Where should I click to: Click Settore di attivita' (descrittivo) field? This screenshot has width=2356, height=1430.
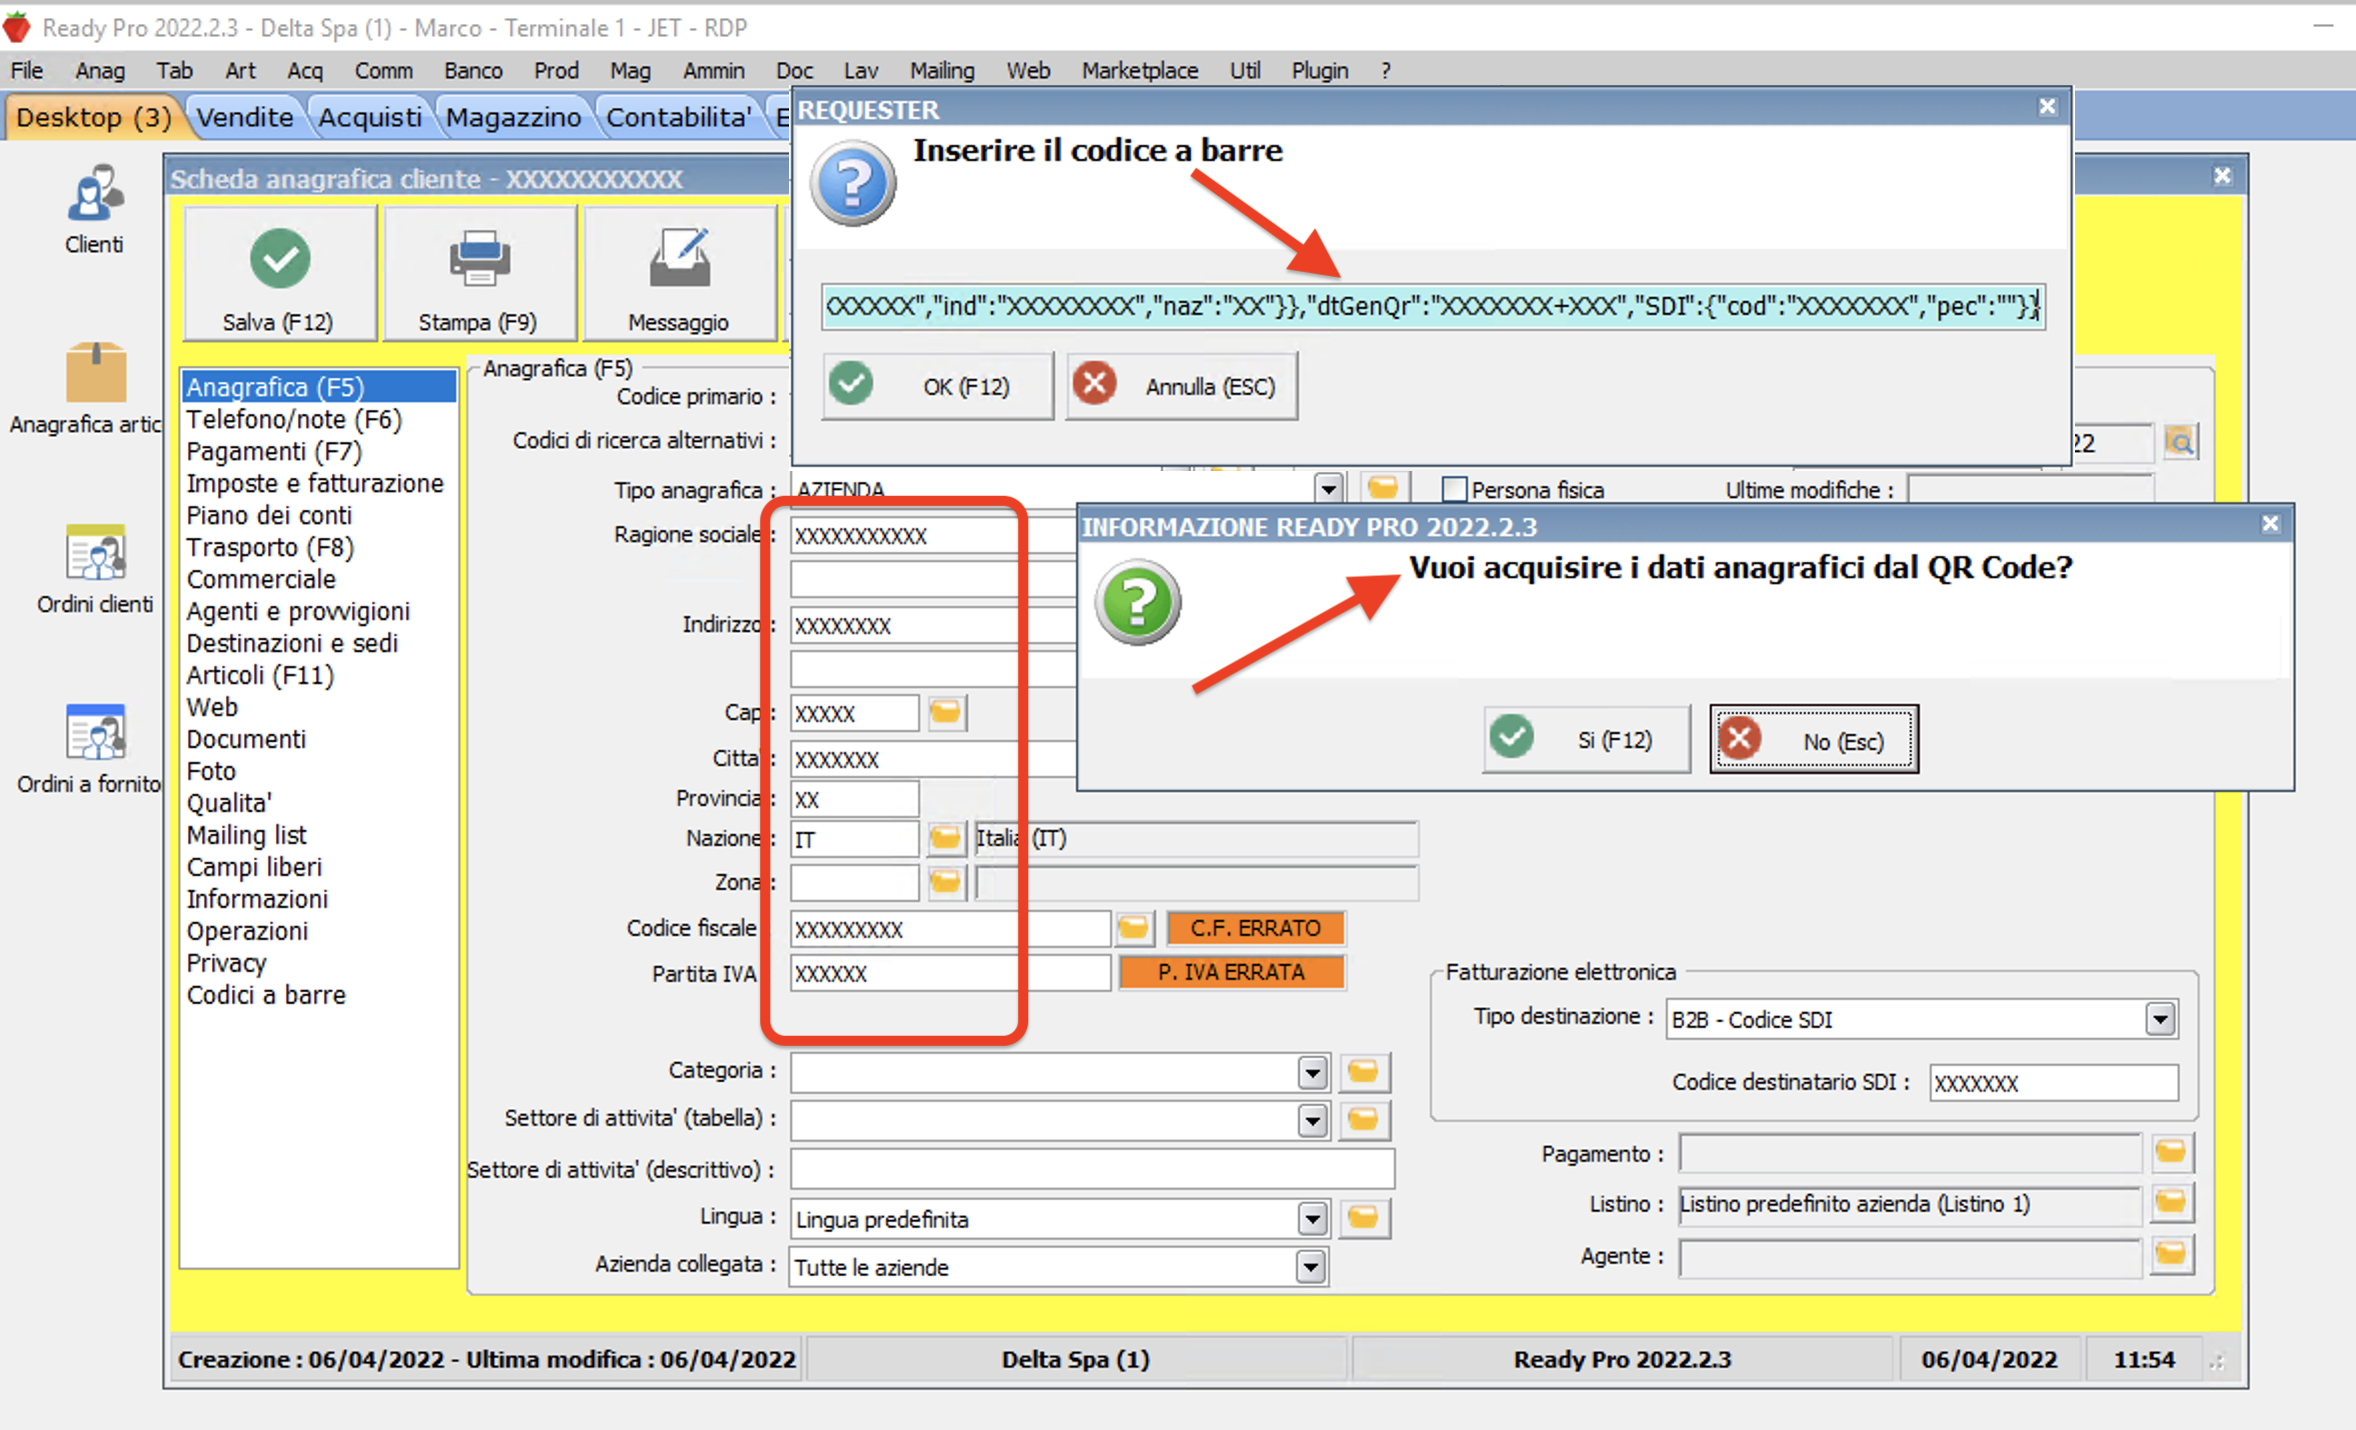pyautogui.click(x=1092, y=1169)
